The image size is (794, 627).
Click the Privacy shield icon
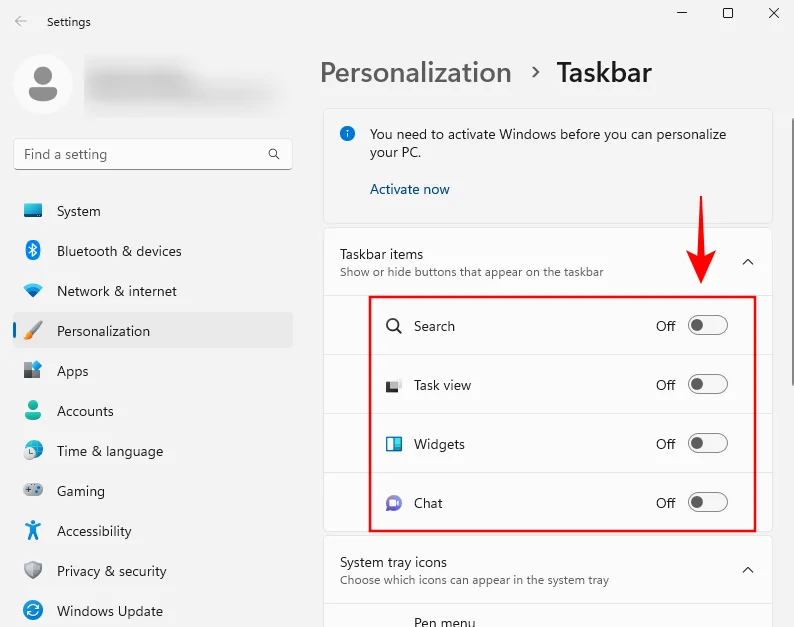point(33,570)
